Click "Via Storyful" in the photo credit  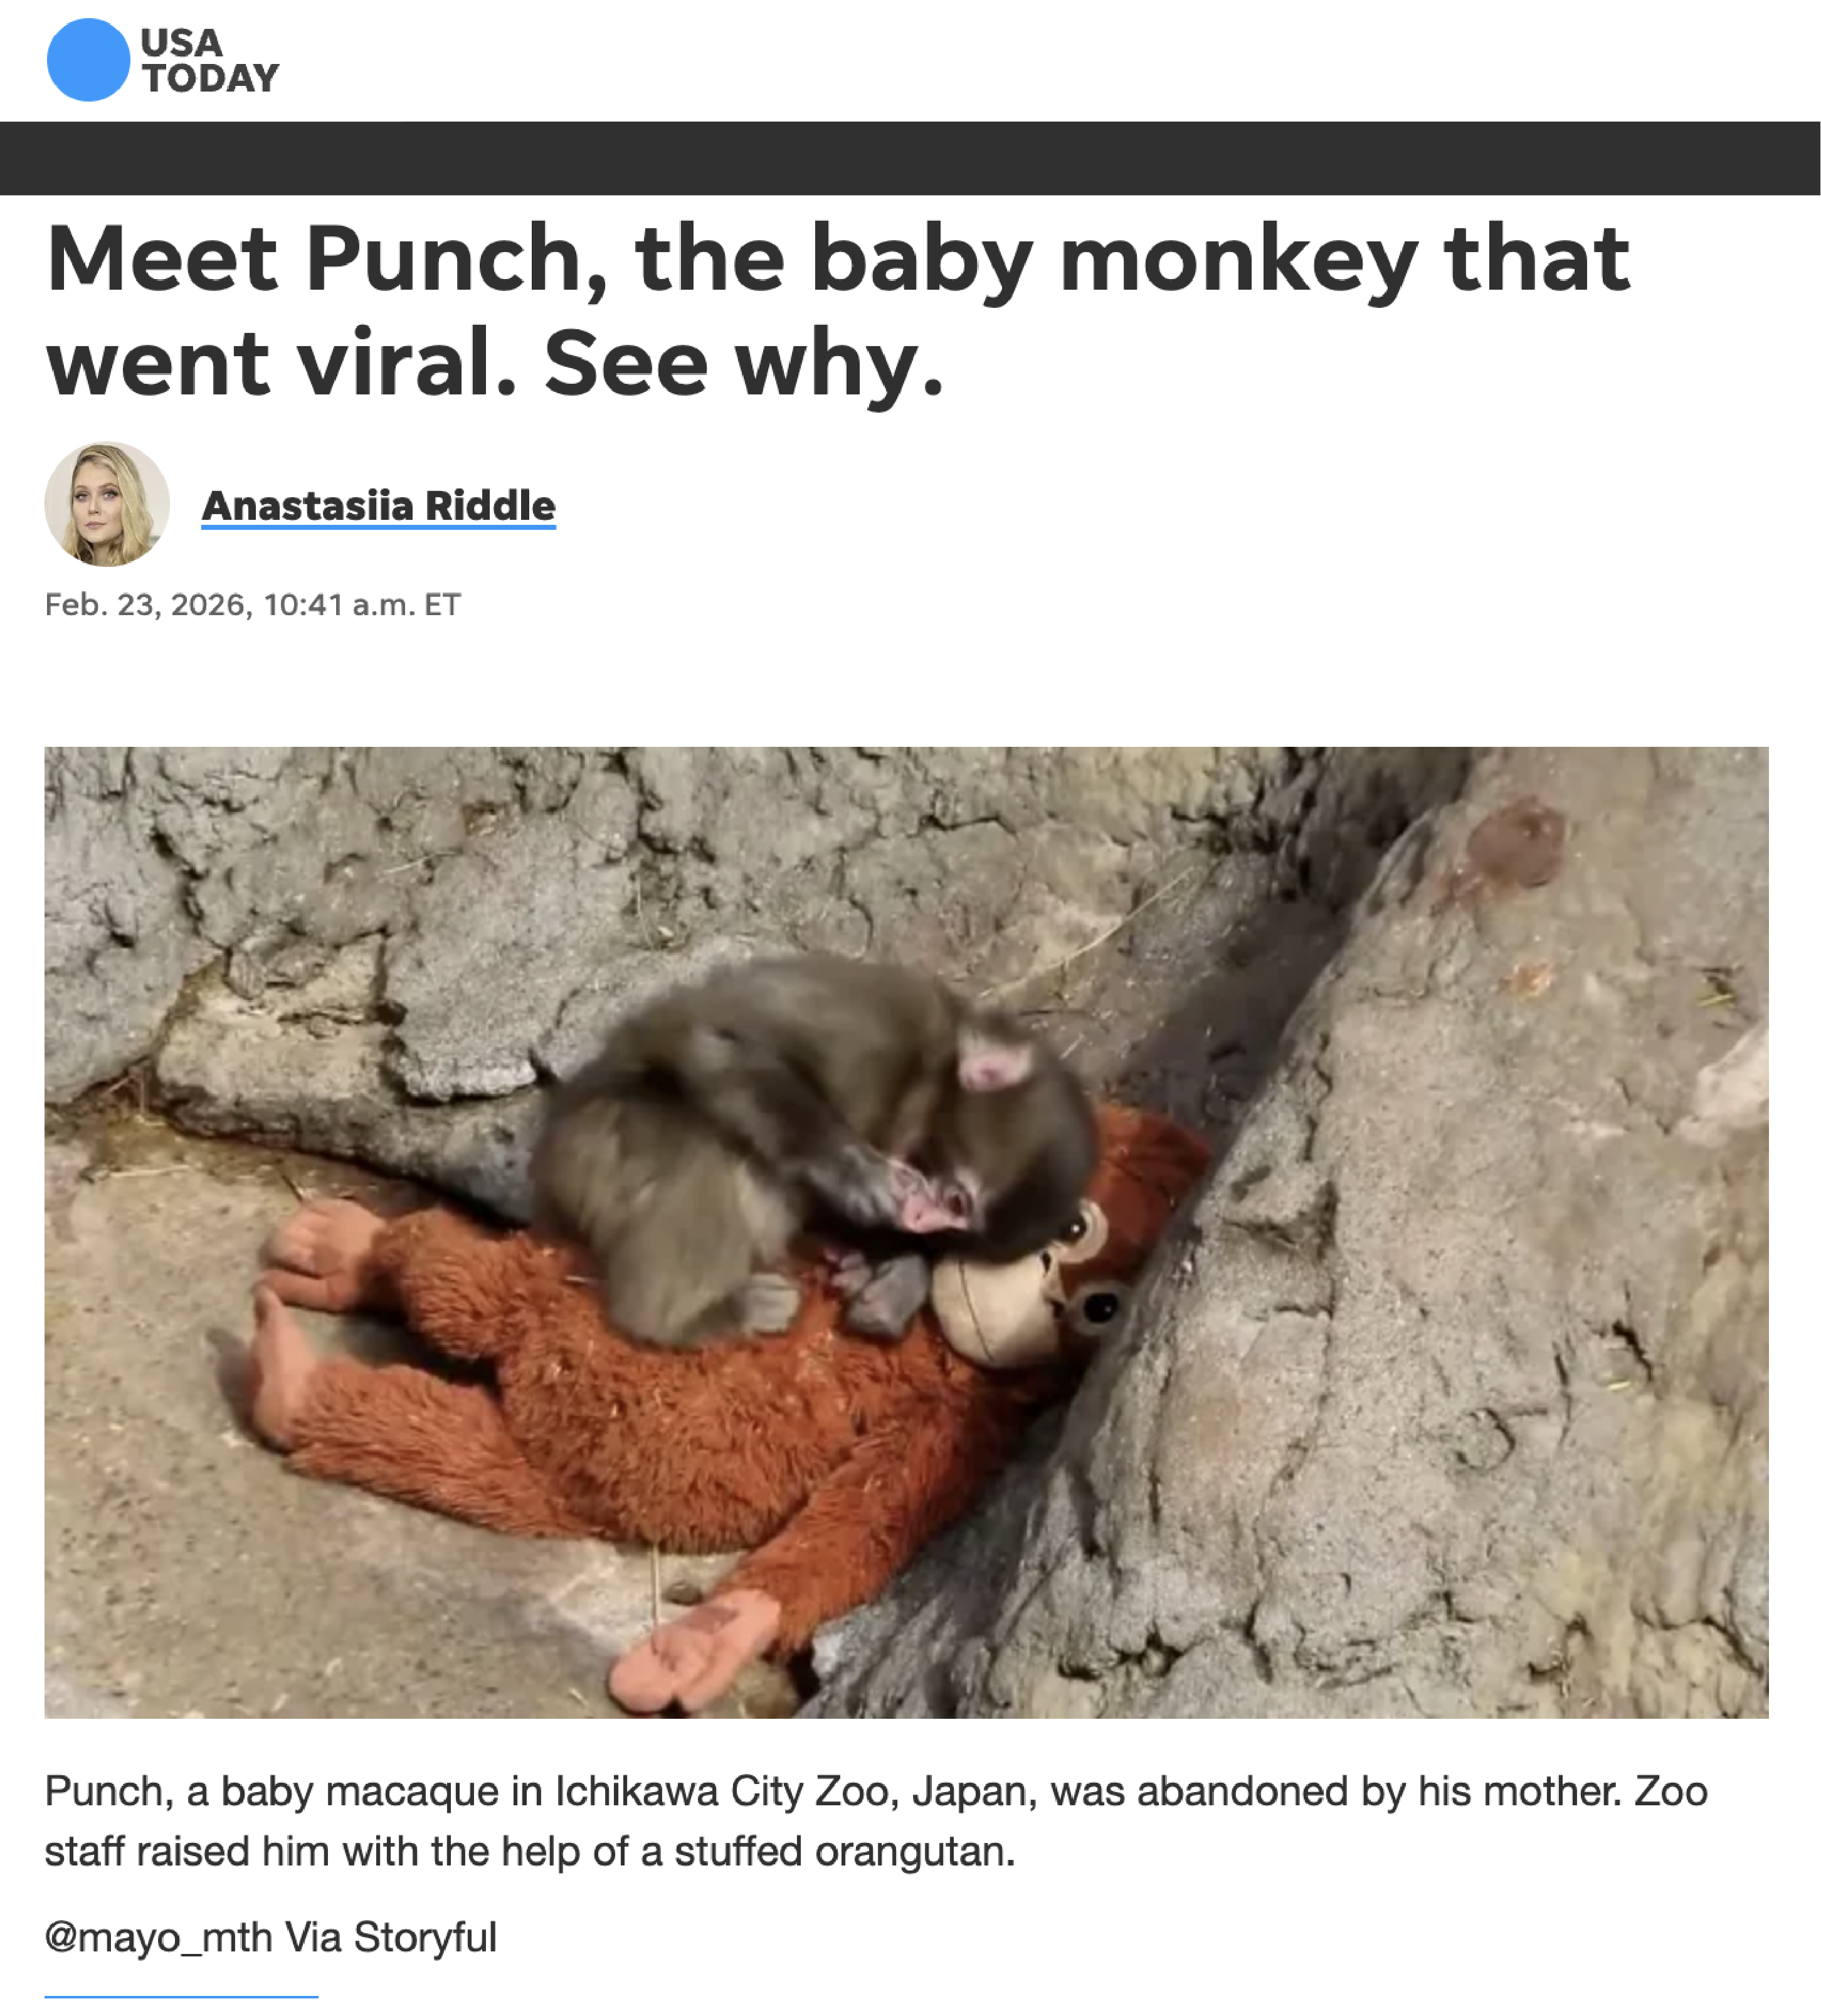(x=391, y=1937)
